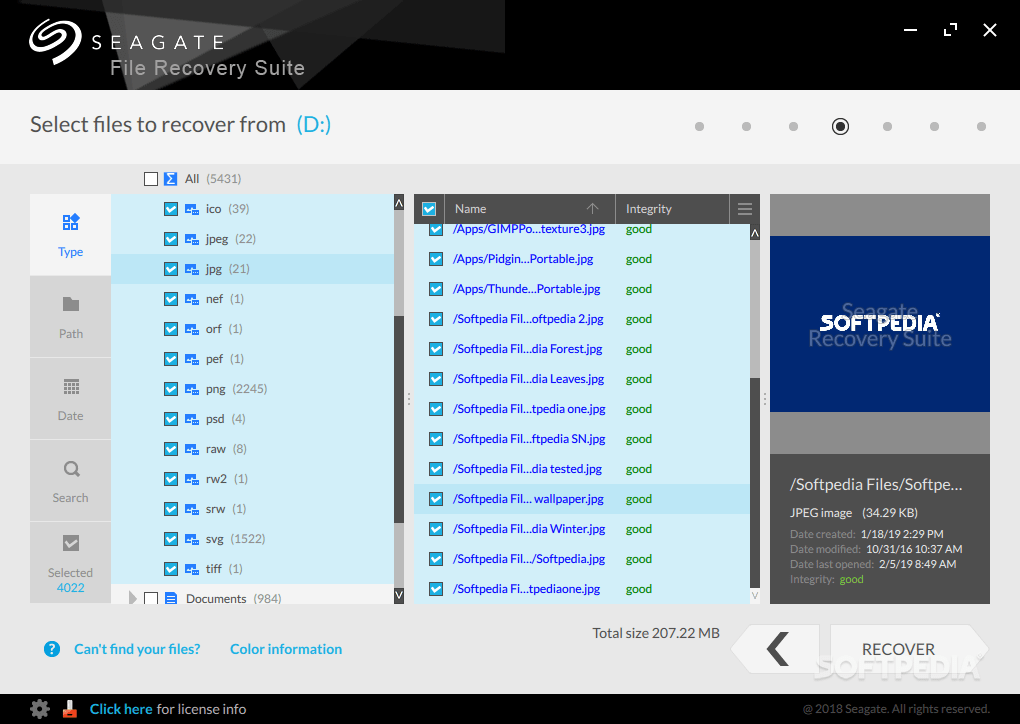Click the RECOVER button
1020x724 pixels.
click(x=897, y=649)
